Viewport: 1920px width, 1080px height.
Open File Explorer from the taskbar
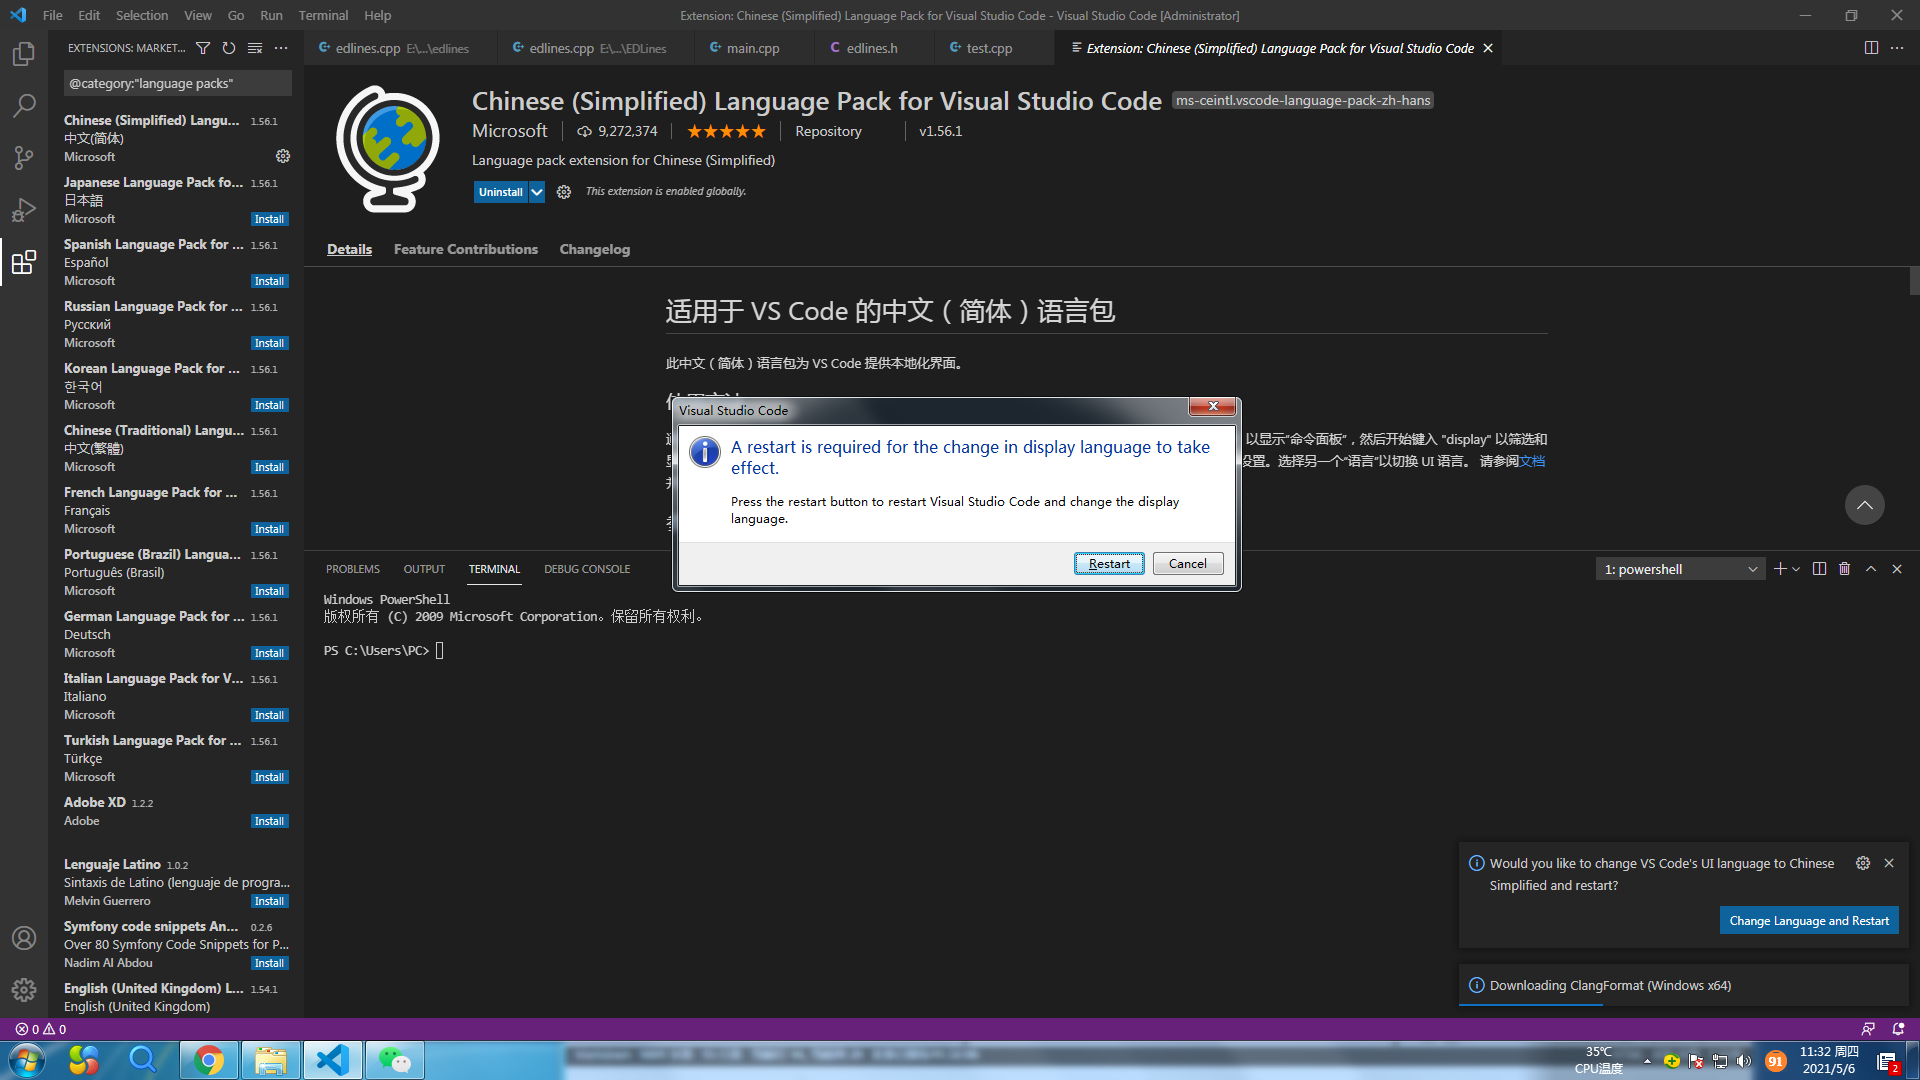[271, 1060]
